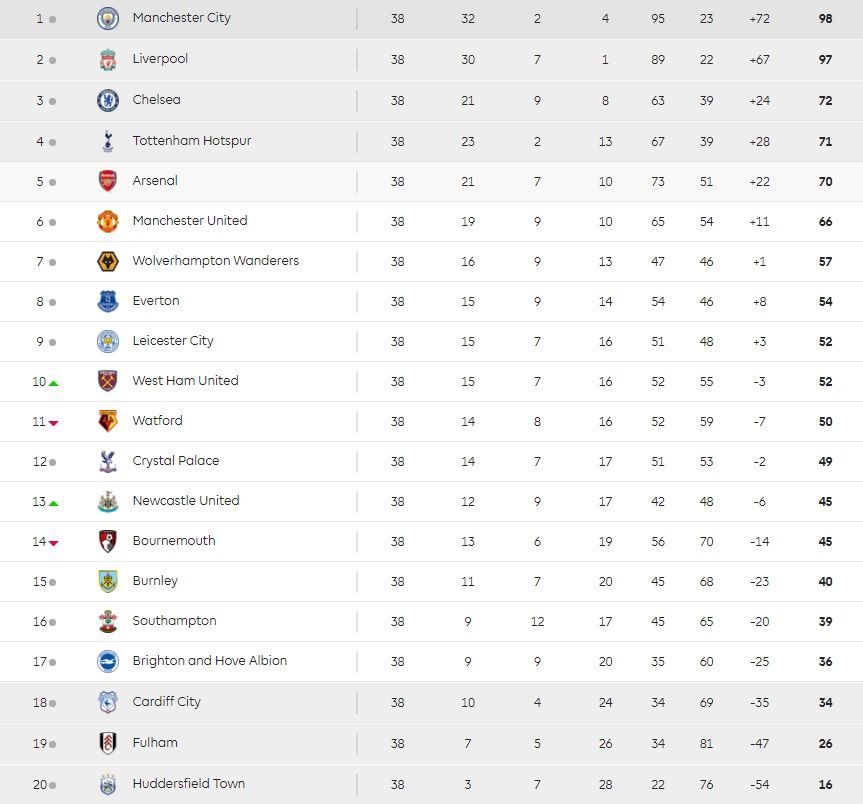Expand West Ham United's green up arrow
The image size is (863, 804).
(x=53, y=383)
